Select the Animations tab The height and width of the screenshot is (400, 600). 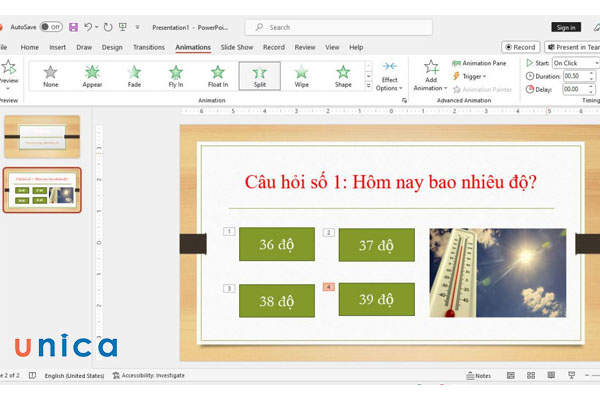click(193, 47)
